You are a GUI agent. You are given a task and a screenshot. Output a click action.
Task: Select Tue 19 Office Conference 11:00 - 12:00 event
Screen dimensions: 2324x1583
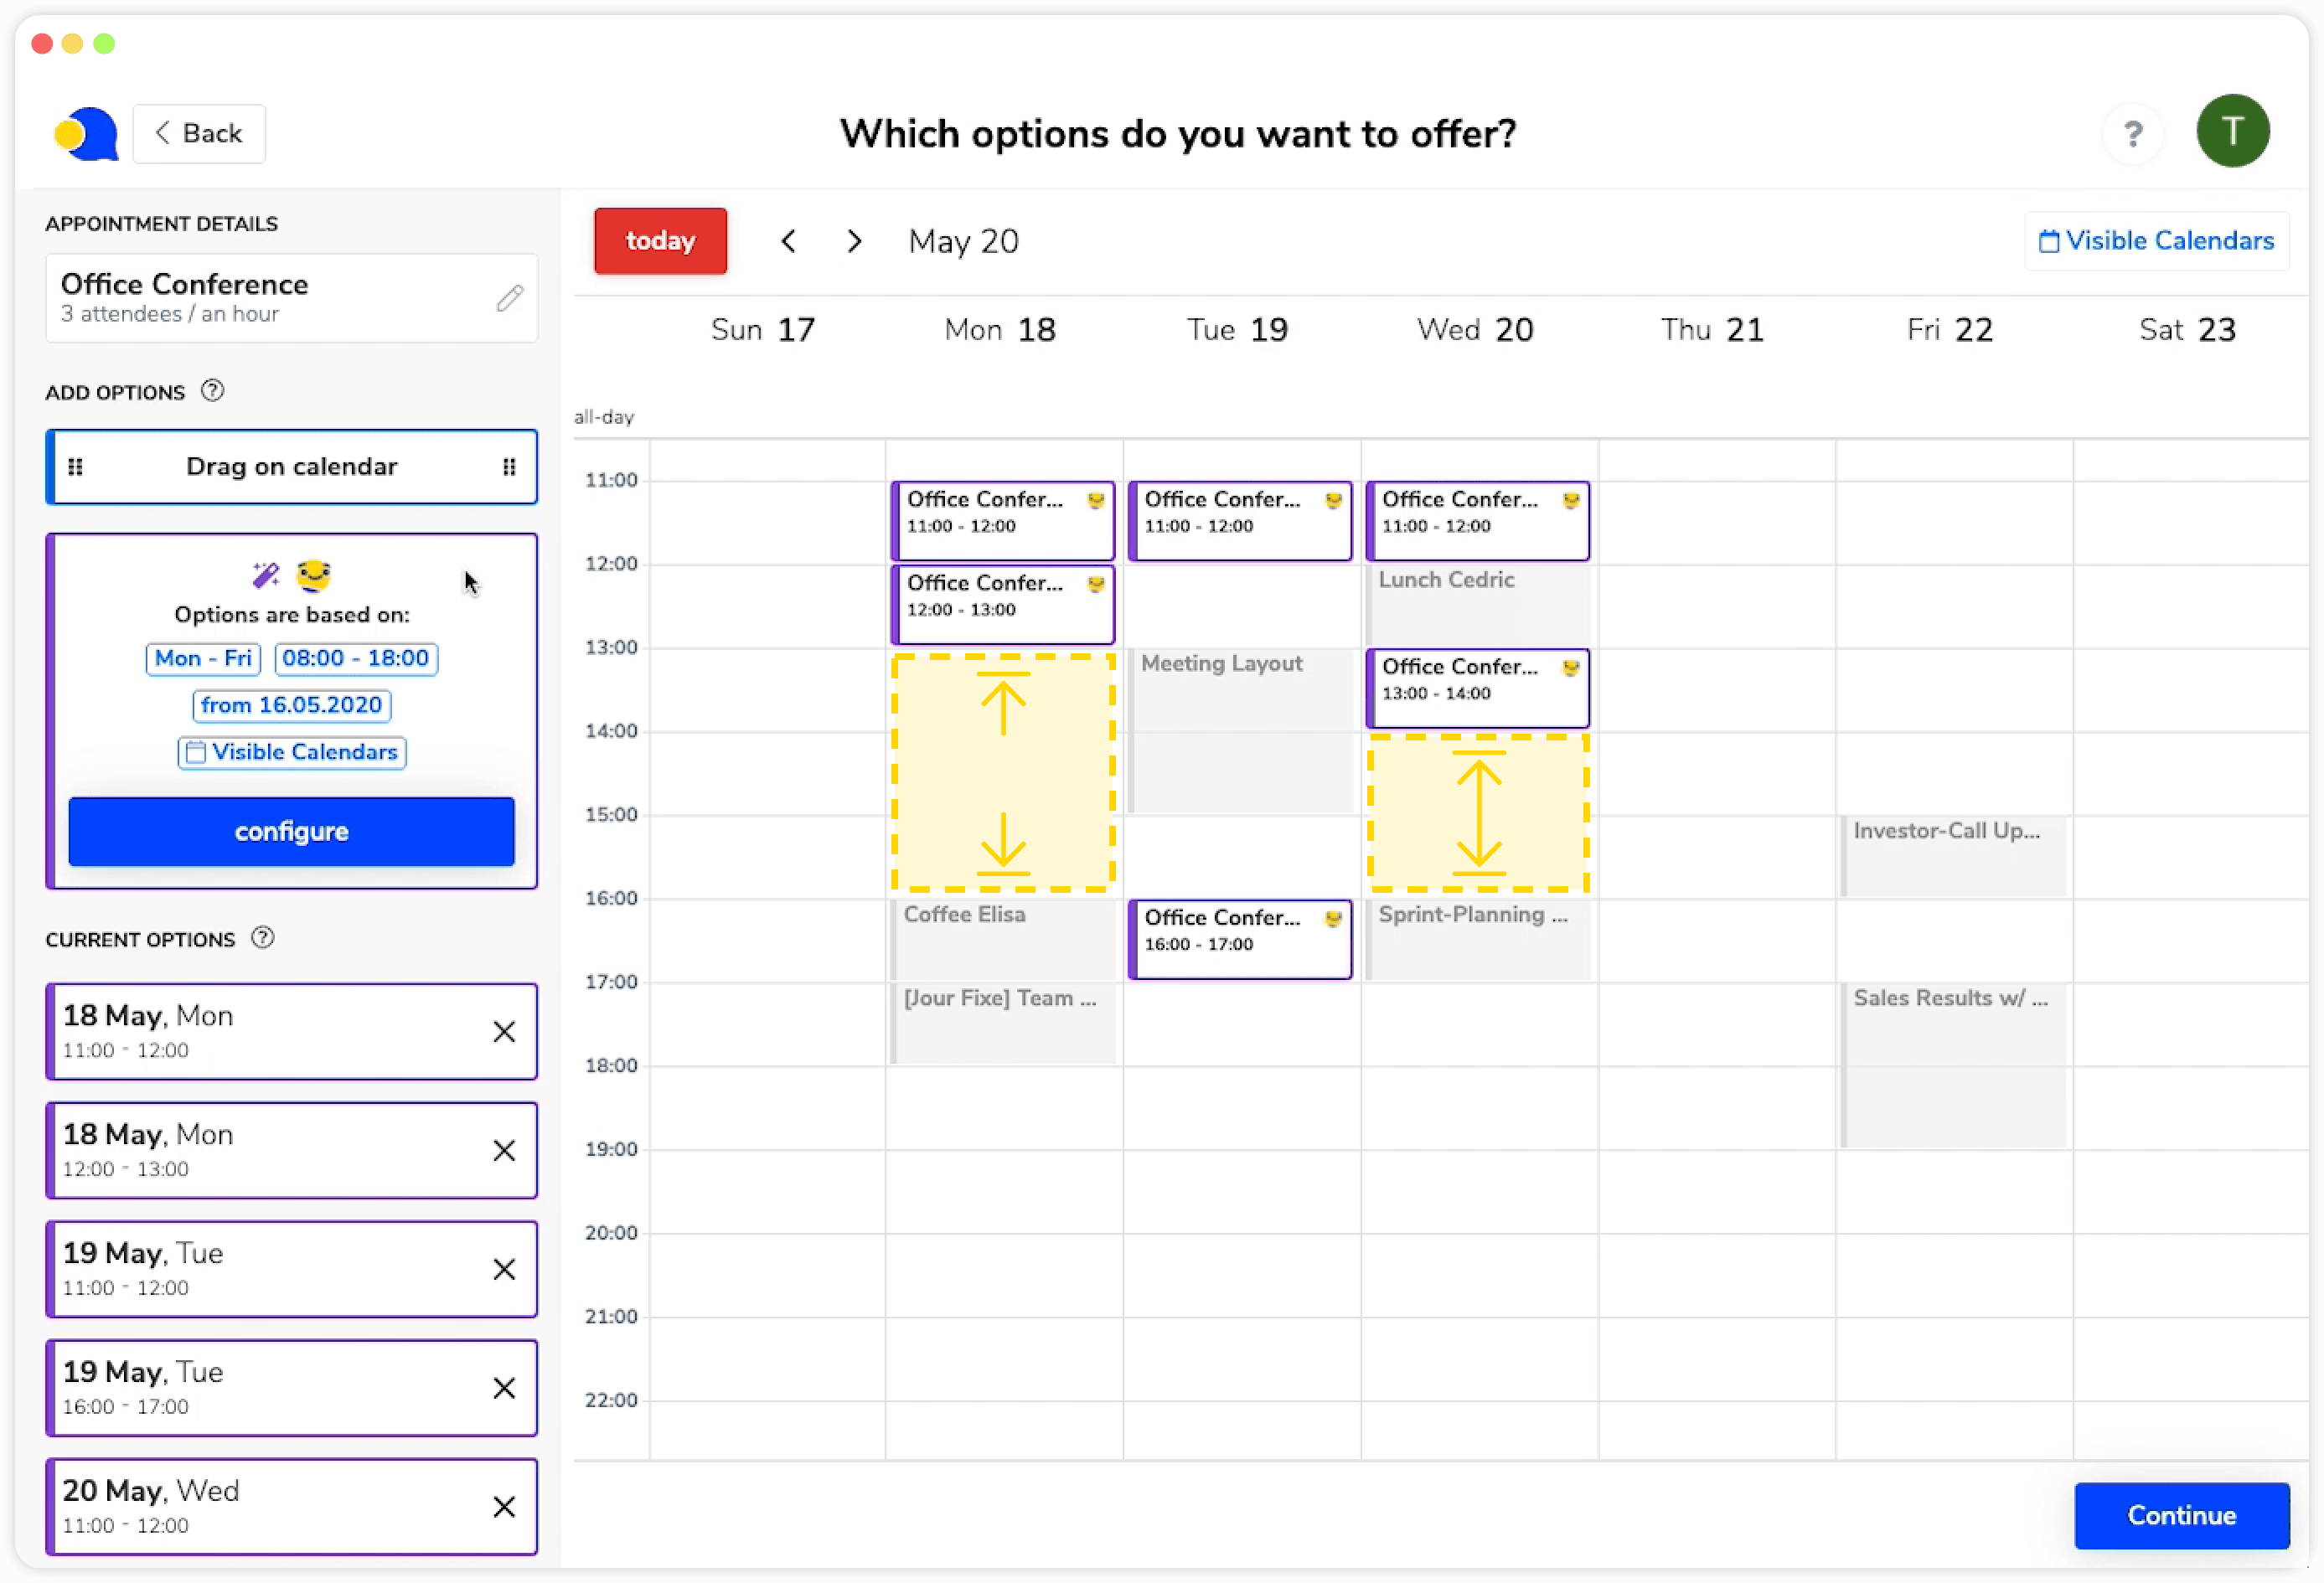(1239, 521)
